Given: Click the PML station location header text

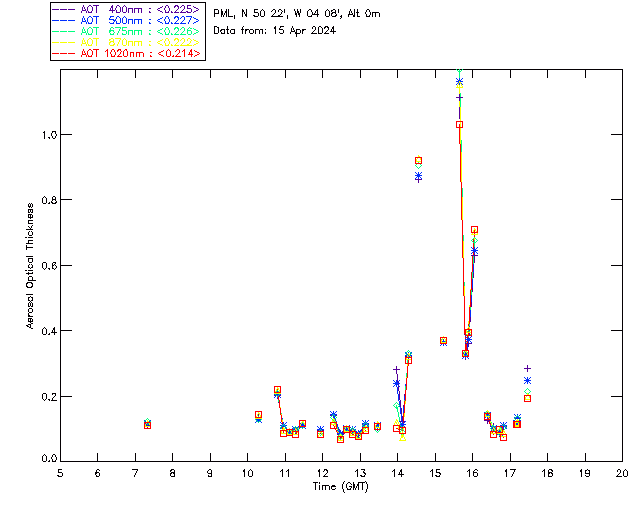Looking at the screenshot, I should (x=297, y=13).
